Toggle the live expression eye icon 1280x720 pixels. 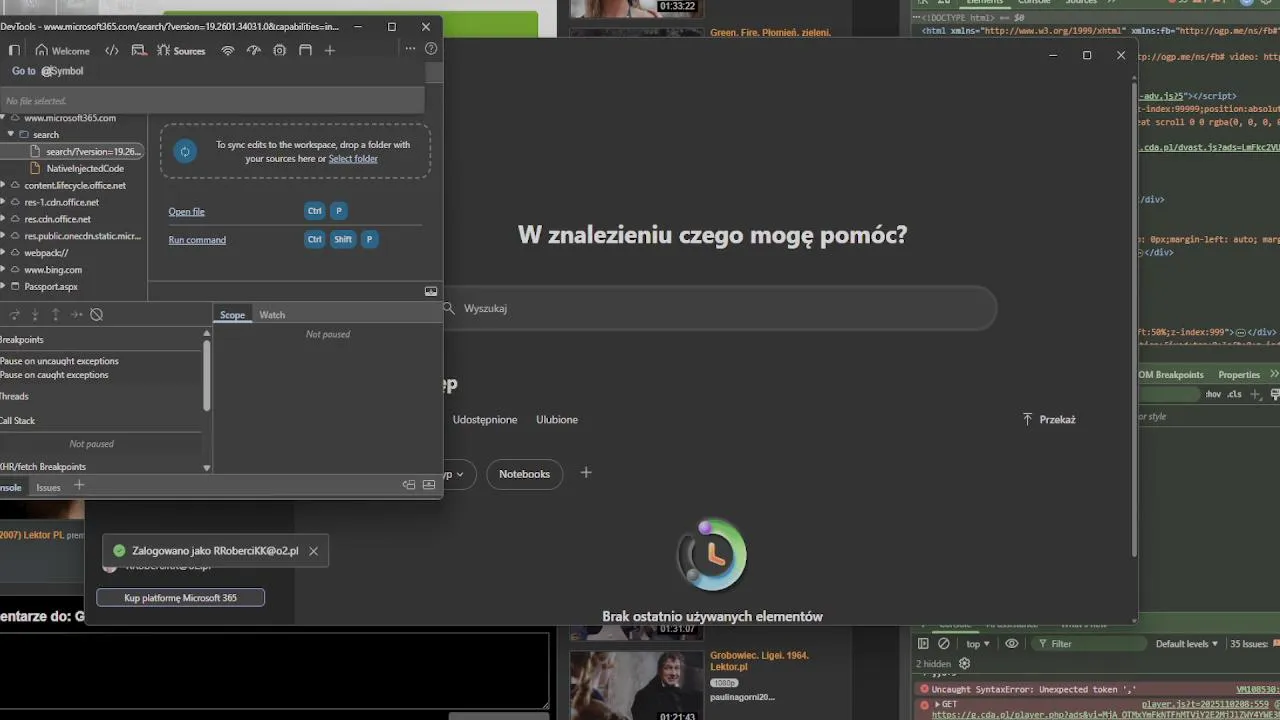tap(1011, 644)
